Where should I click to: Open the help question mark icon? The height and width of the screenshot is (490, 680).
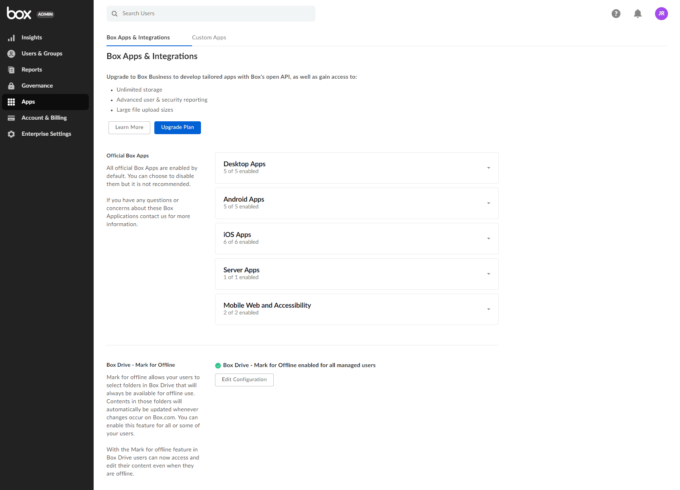coord(615,14)
